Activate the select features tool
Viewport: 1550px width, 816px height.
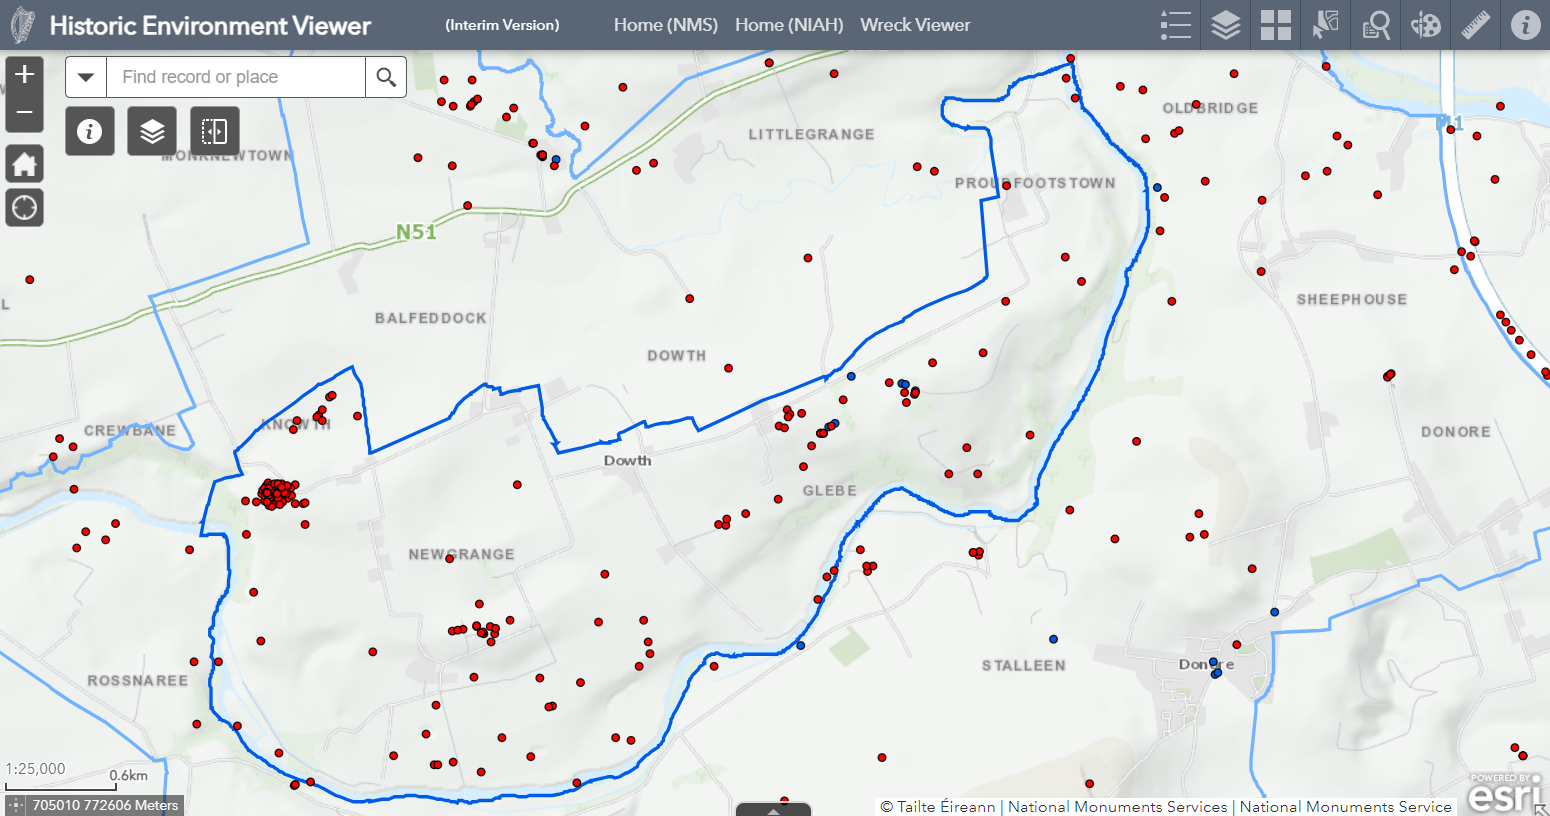point(1325,24)
